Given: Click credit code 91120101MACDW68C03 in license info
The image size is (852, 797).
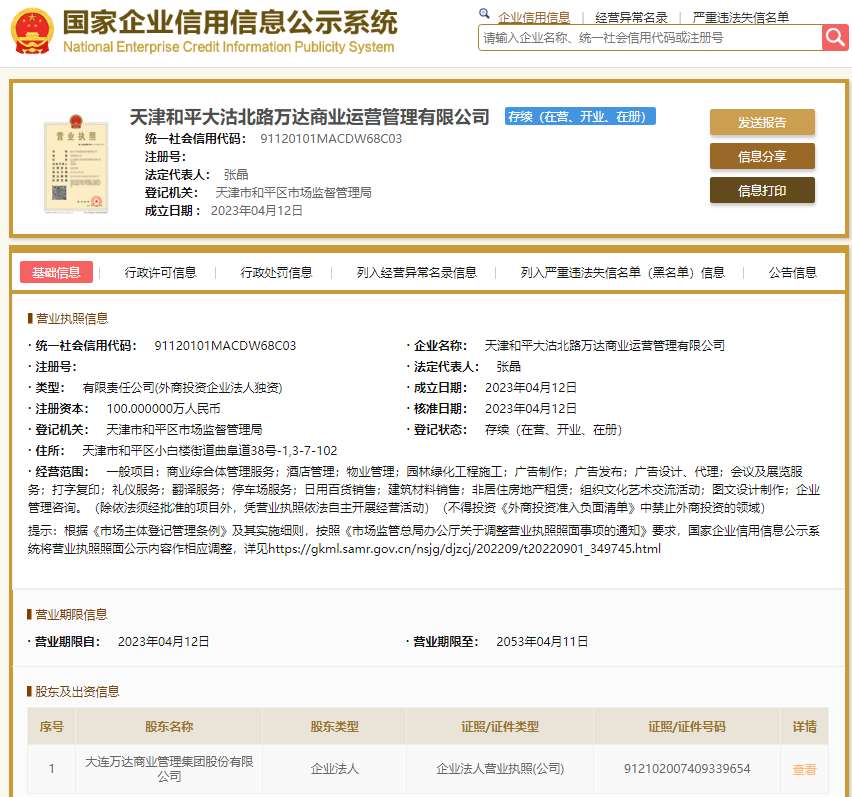Looking at the screenshot, I should click(x=225, y=346).
